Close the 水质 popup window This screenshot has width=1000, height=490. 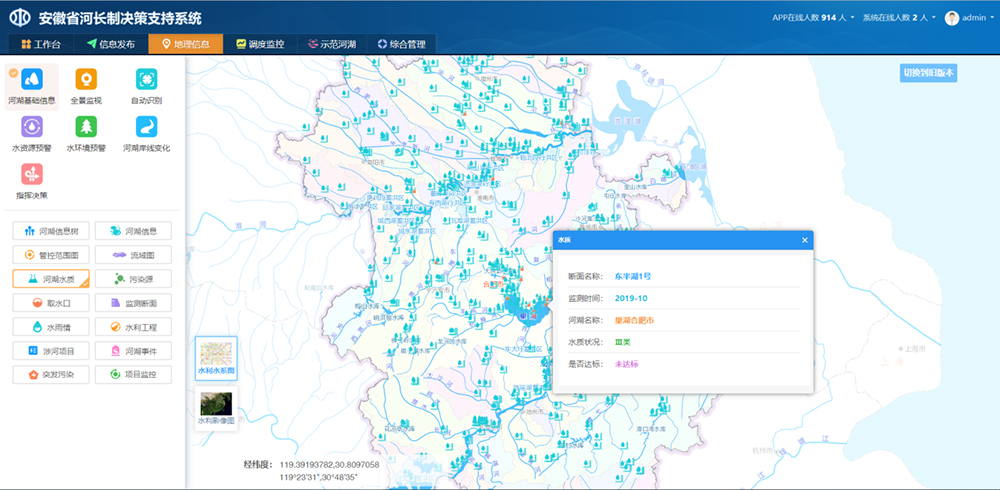pos(804,240)
